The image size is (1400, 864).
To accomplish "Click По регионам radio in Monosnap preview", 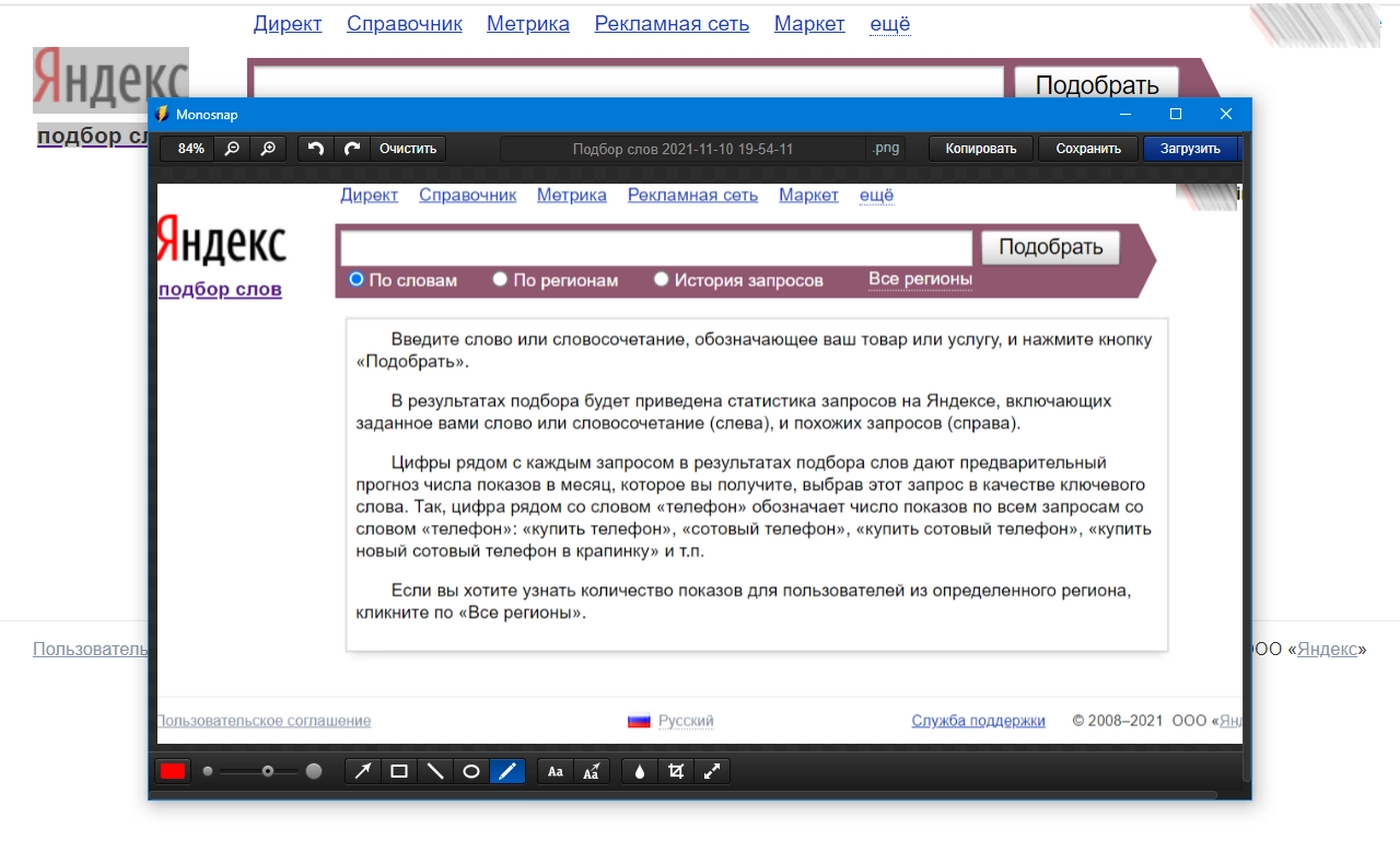I will tap(500, 280).
